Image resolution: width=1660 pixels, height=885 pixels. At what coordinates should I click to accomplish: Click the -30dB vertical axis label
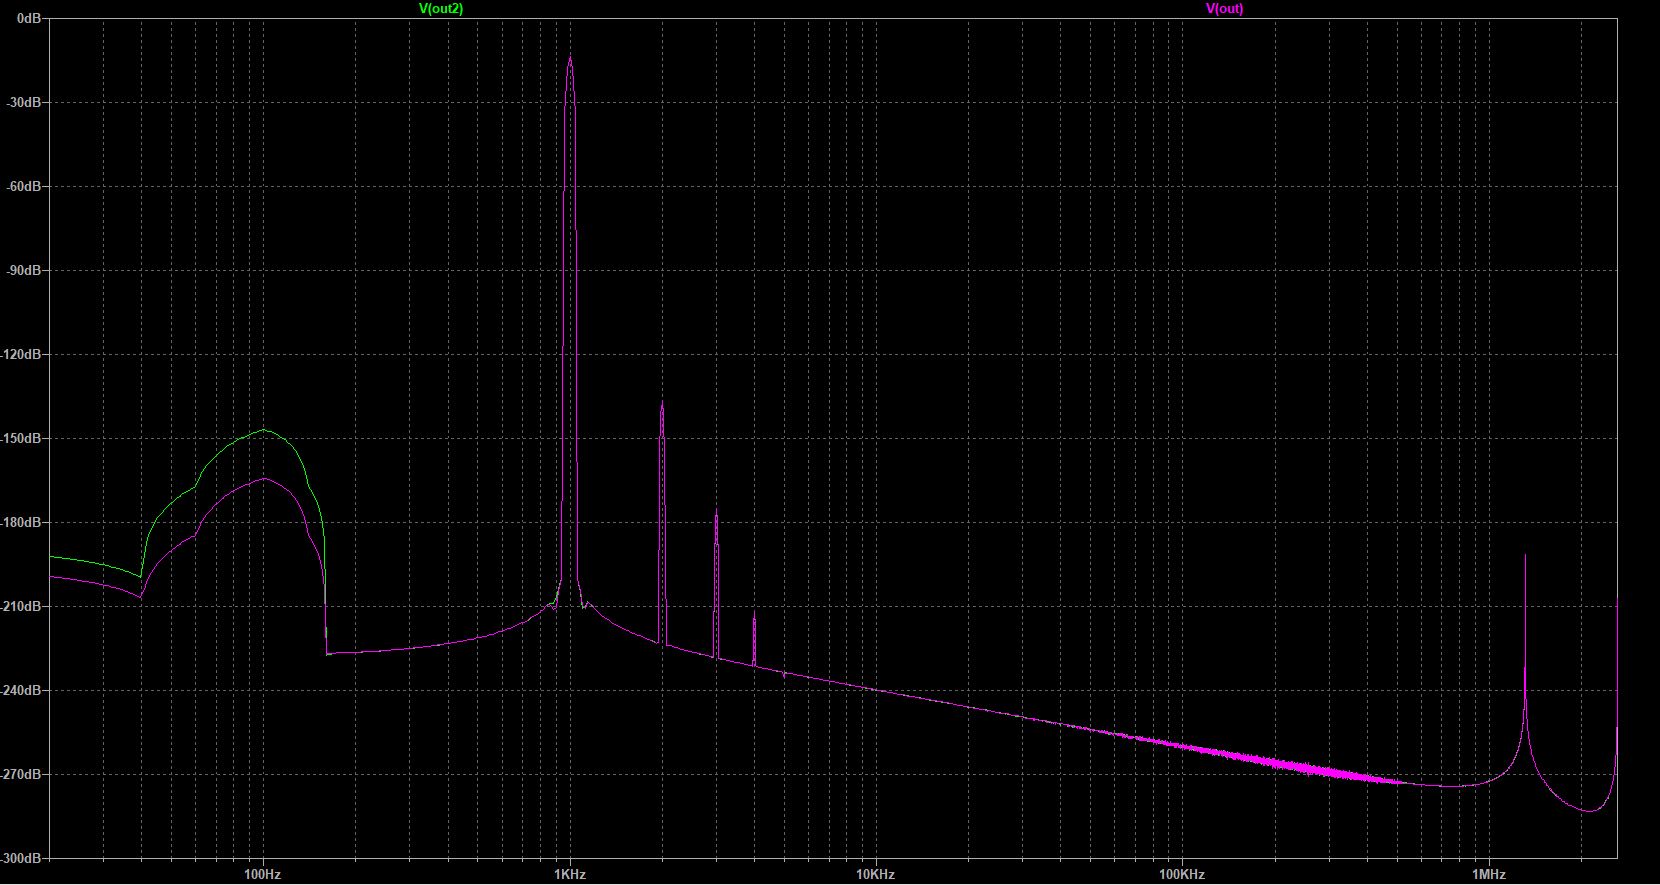click(25, 102)
